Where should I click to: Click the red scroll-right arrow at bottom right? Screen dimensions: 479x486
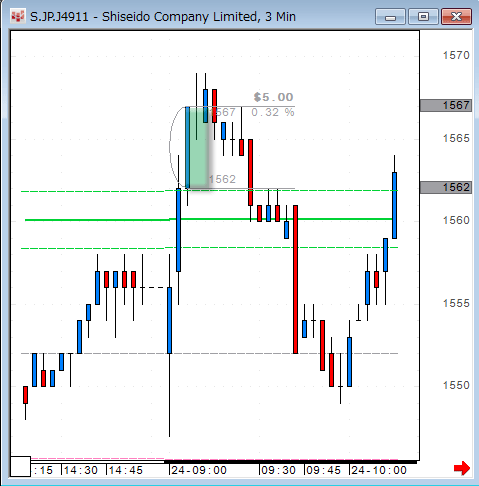click(462, 468)
